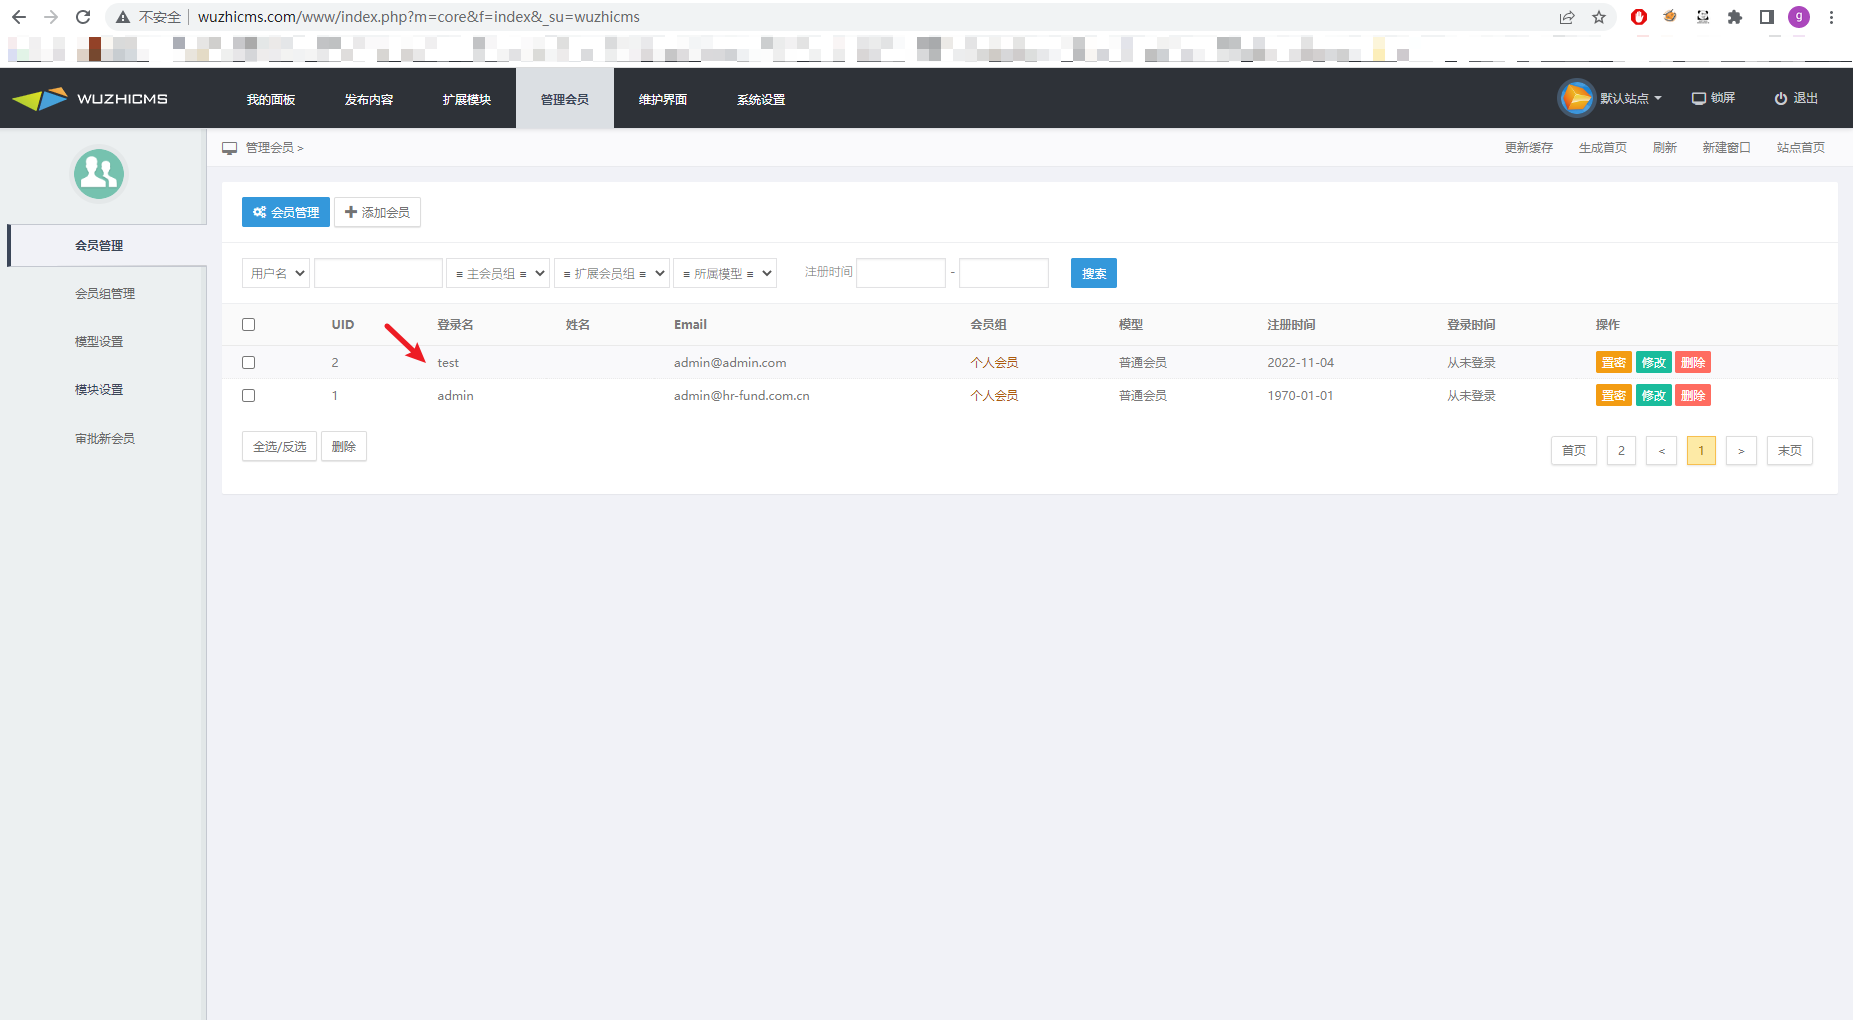
Task: Click the 刷新 link in the breadcrumb bar
Action: (1665, 147)
